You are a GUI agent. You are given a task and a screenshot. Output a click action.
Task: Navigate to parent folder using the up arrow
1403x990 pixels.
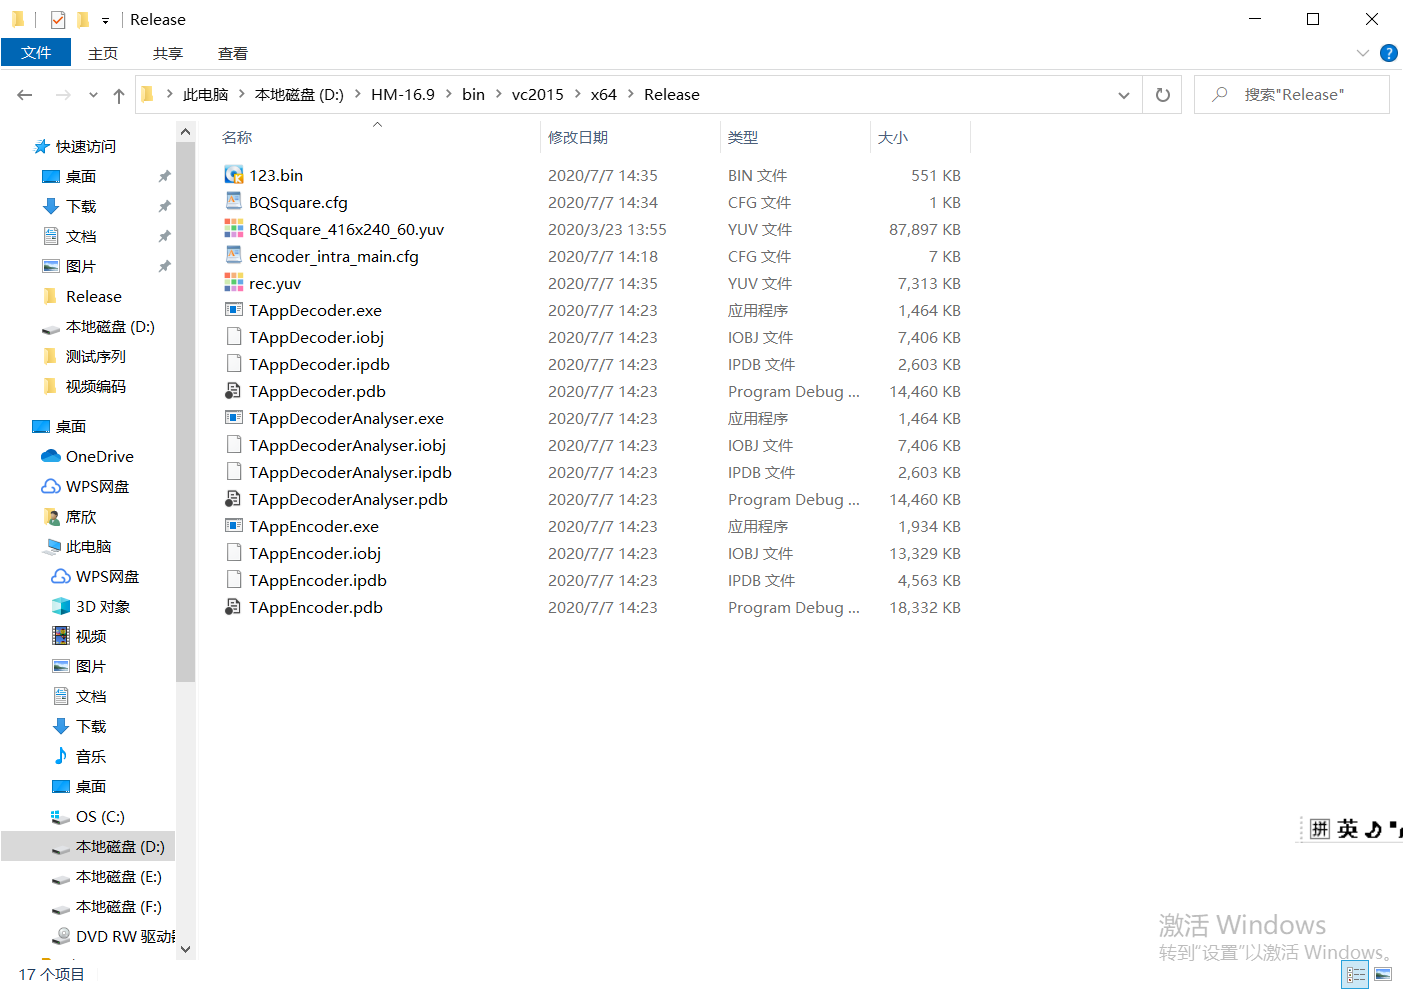(x=118, y=94)
